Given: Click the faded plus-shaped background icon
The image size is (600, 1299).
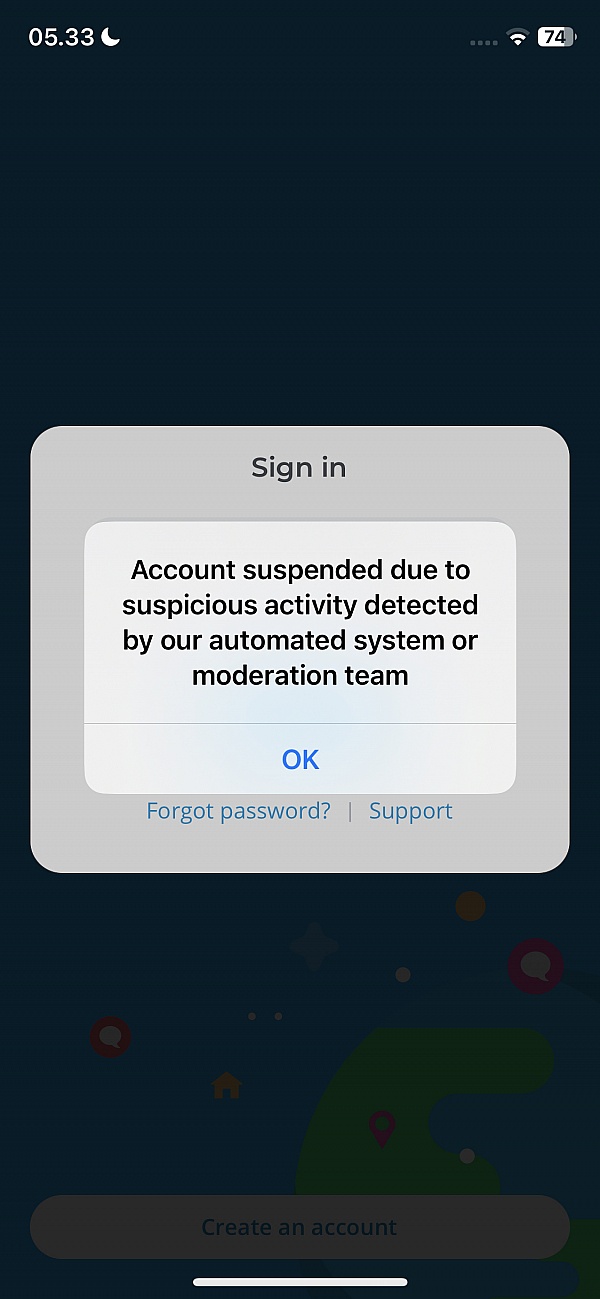Looking at the screenshot, I should click(314, 946).
